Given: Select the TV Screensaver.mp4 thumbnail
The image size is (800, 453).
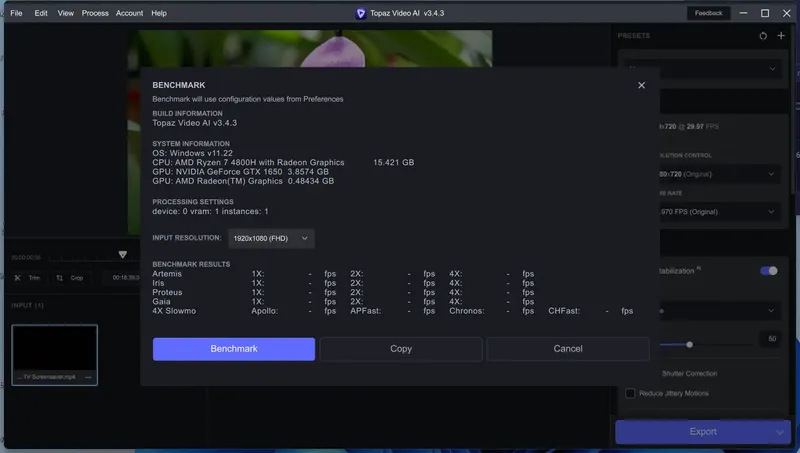Looking at the screenshot, I should pos(55,355).
